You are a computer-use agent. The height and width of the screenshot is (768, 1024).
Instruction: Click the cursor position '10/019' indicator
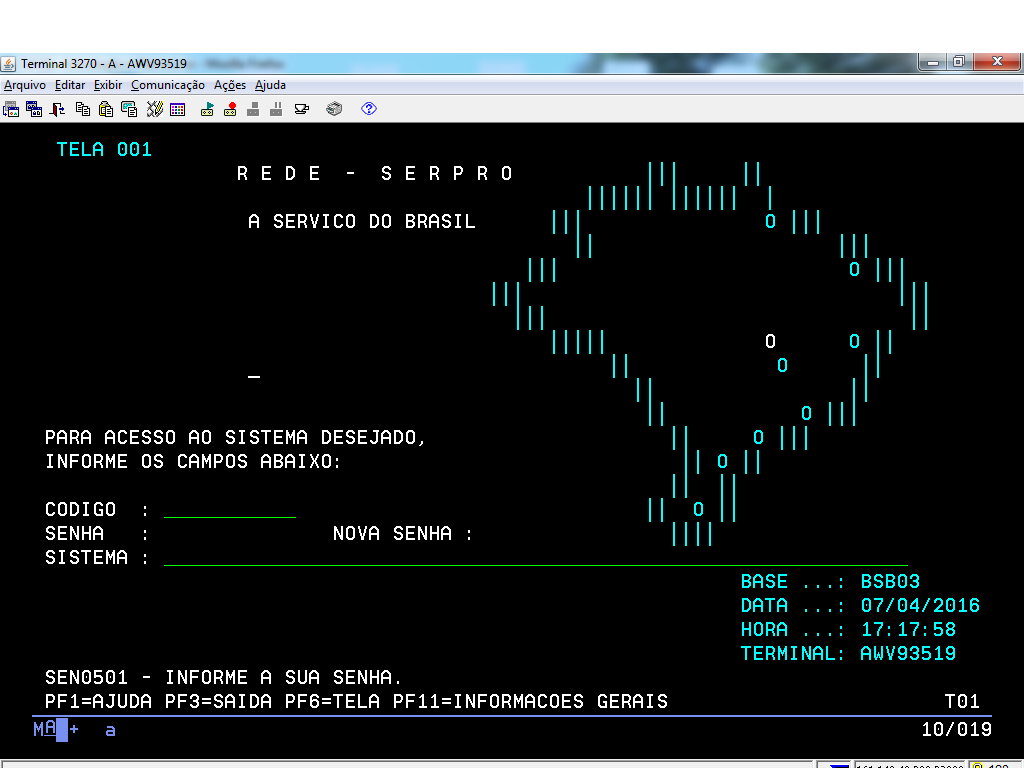956,729
